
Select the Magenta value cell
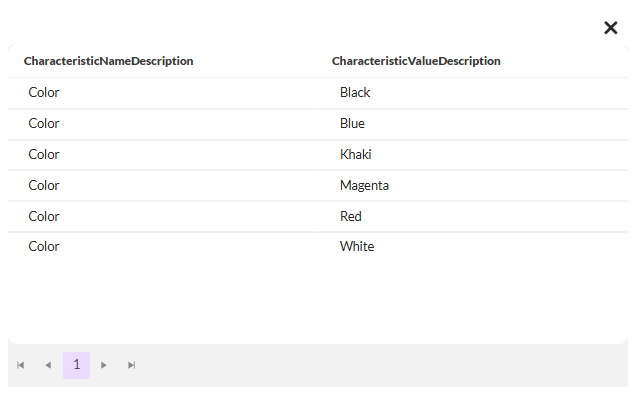coord(364,186)
